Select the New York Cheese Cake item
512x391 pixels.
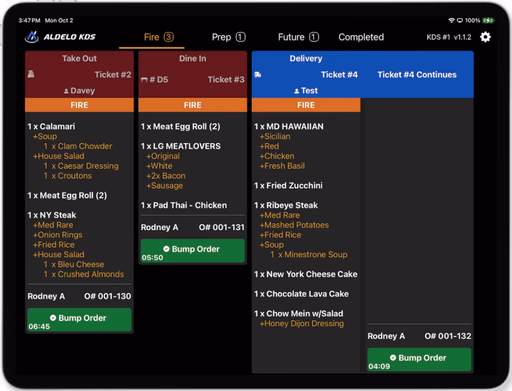pos(306,274)
